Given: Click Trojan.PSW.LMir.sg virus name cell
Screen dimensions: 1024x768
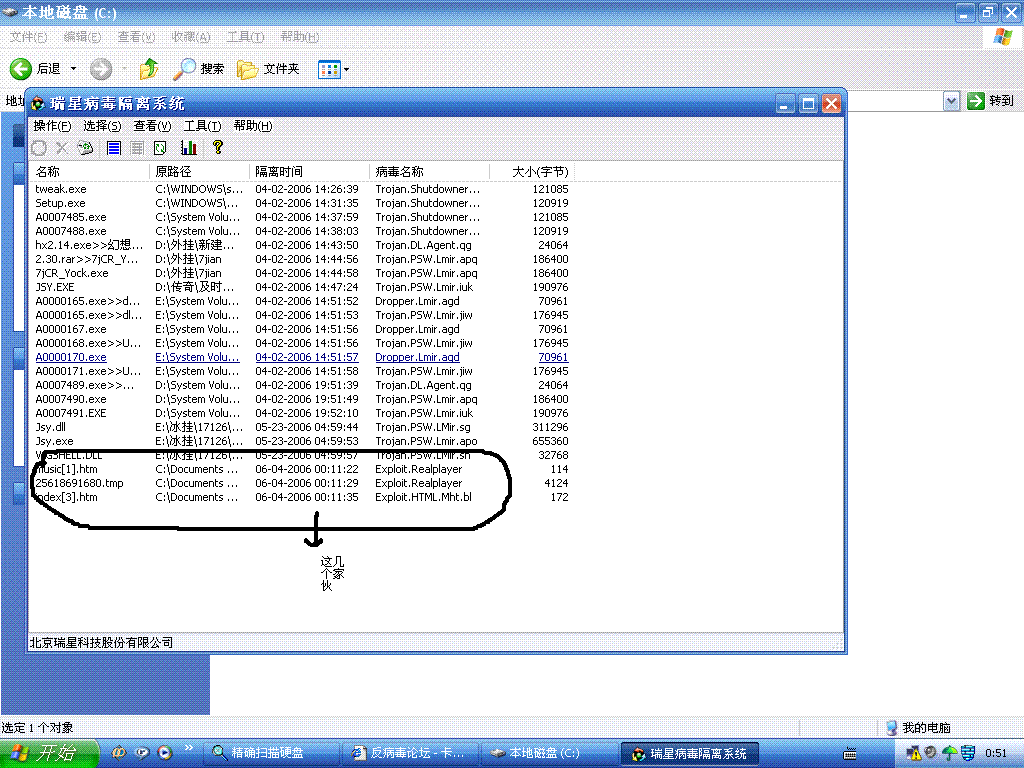Looking at the screenshot, I should click(x=423, y=427).
